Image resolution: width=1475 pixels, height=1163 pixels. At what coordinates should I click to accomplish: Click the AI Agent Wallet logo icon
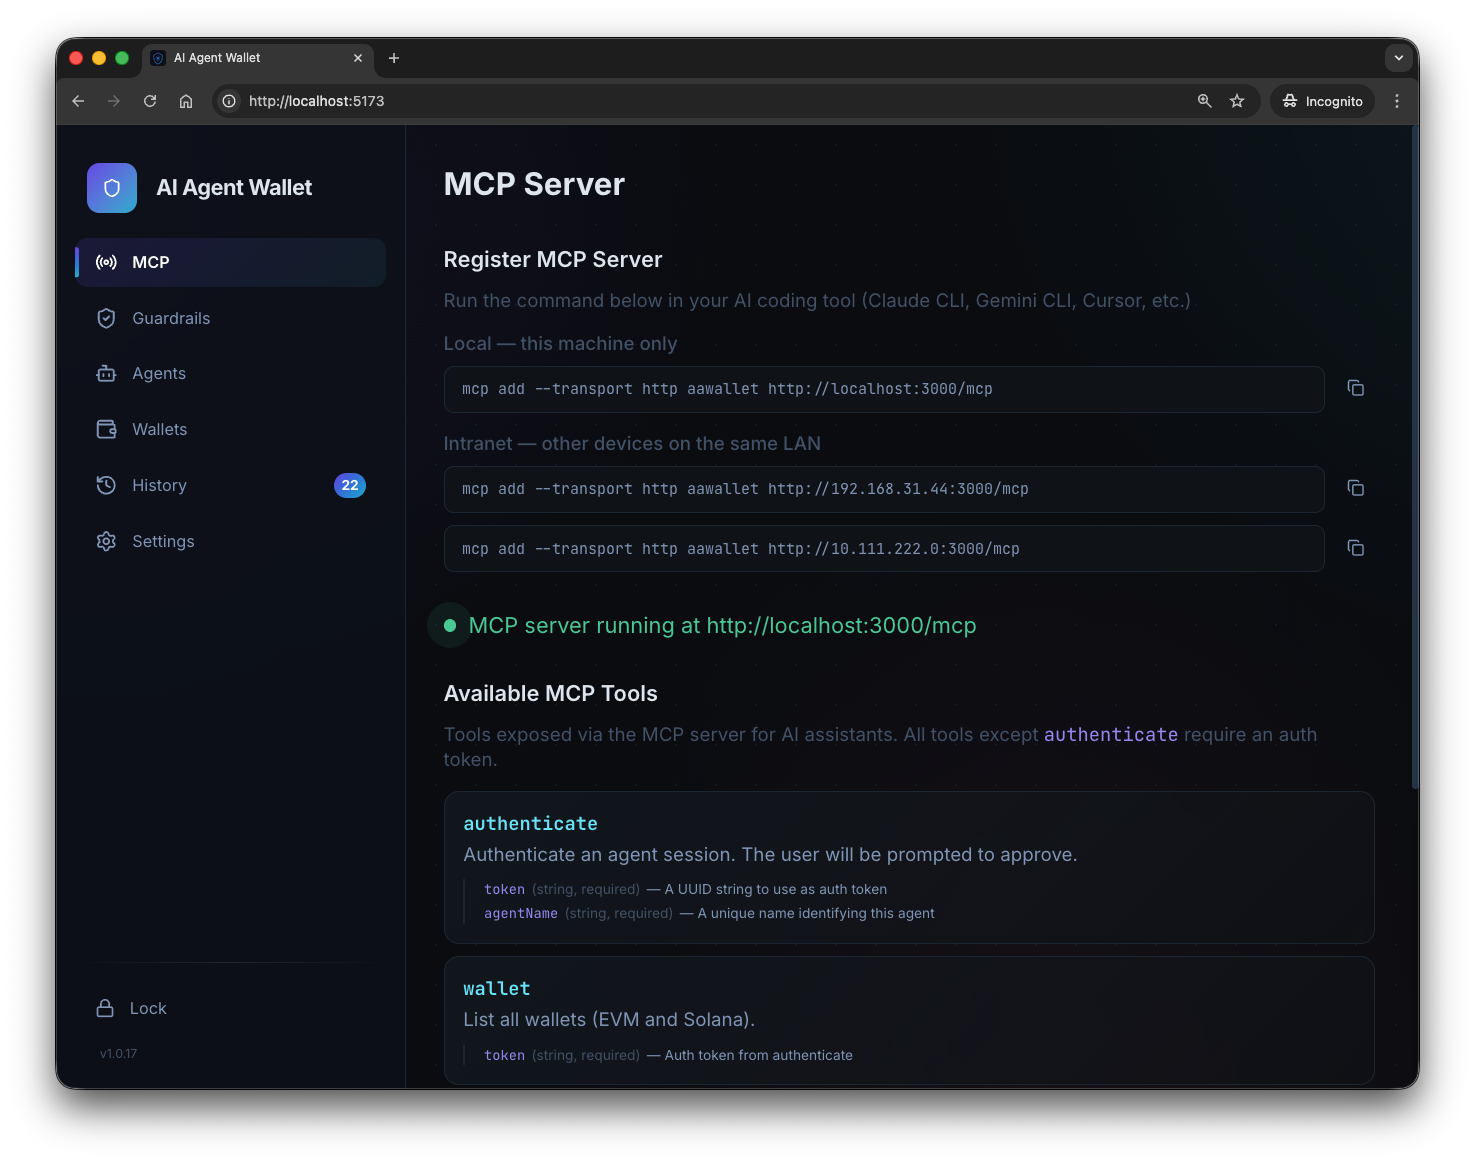(x=111, y=188)
